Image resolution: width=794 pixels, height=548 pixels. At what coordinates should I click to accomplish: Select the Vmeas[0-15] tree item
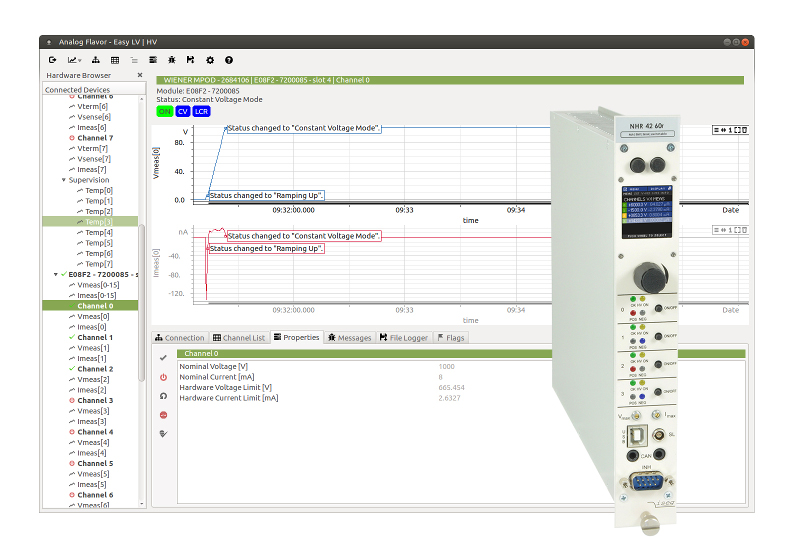[98, 285]
